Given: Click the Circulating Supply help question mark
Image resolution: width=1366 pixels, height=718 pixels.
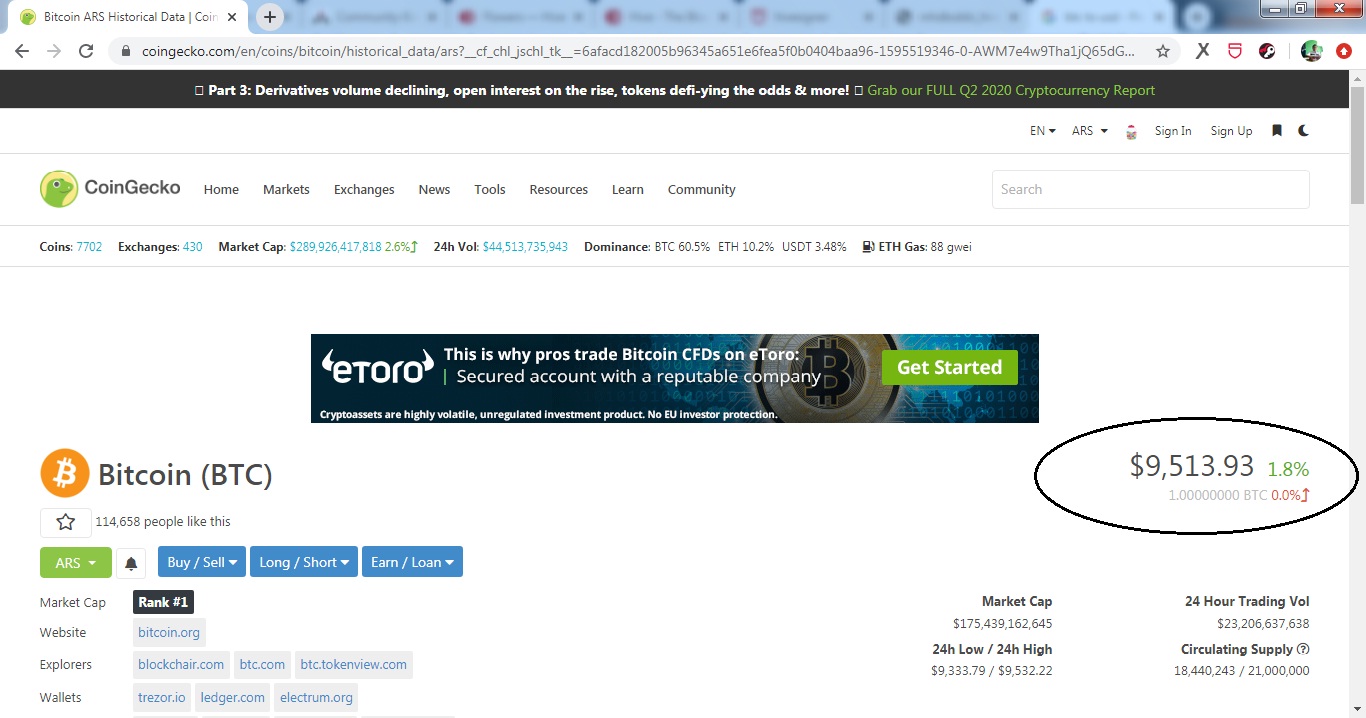Looking at the screenshot, I should click(x=1303, y=649).
